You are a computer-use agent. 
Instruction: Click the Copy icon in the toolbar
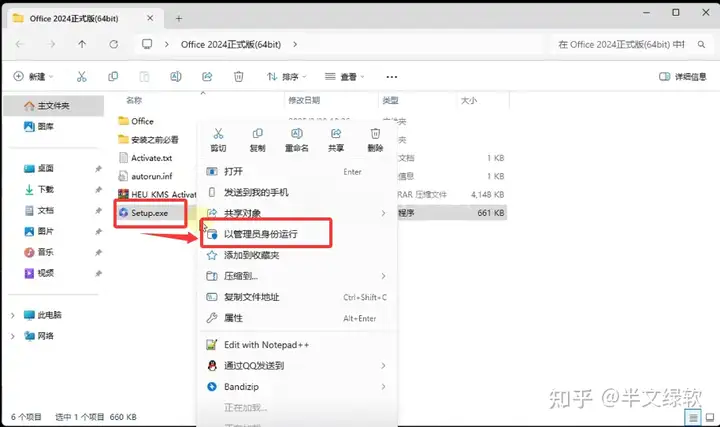click(x=113, y=77)
